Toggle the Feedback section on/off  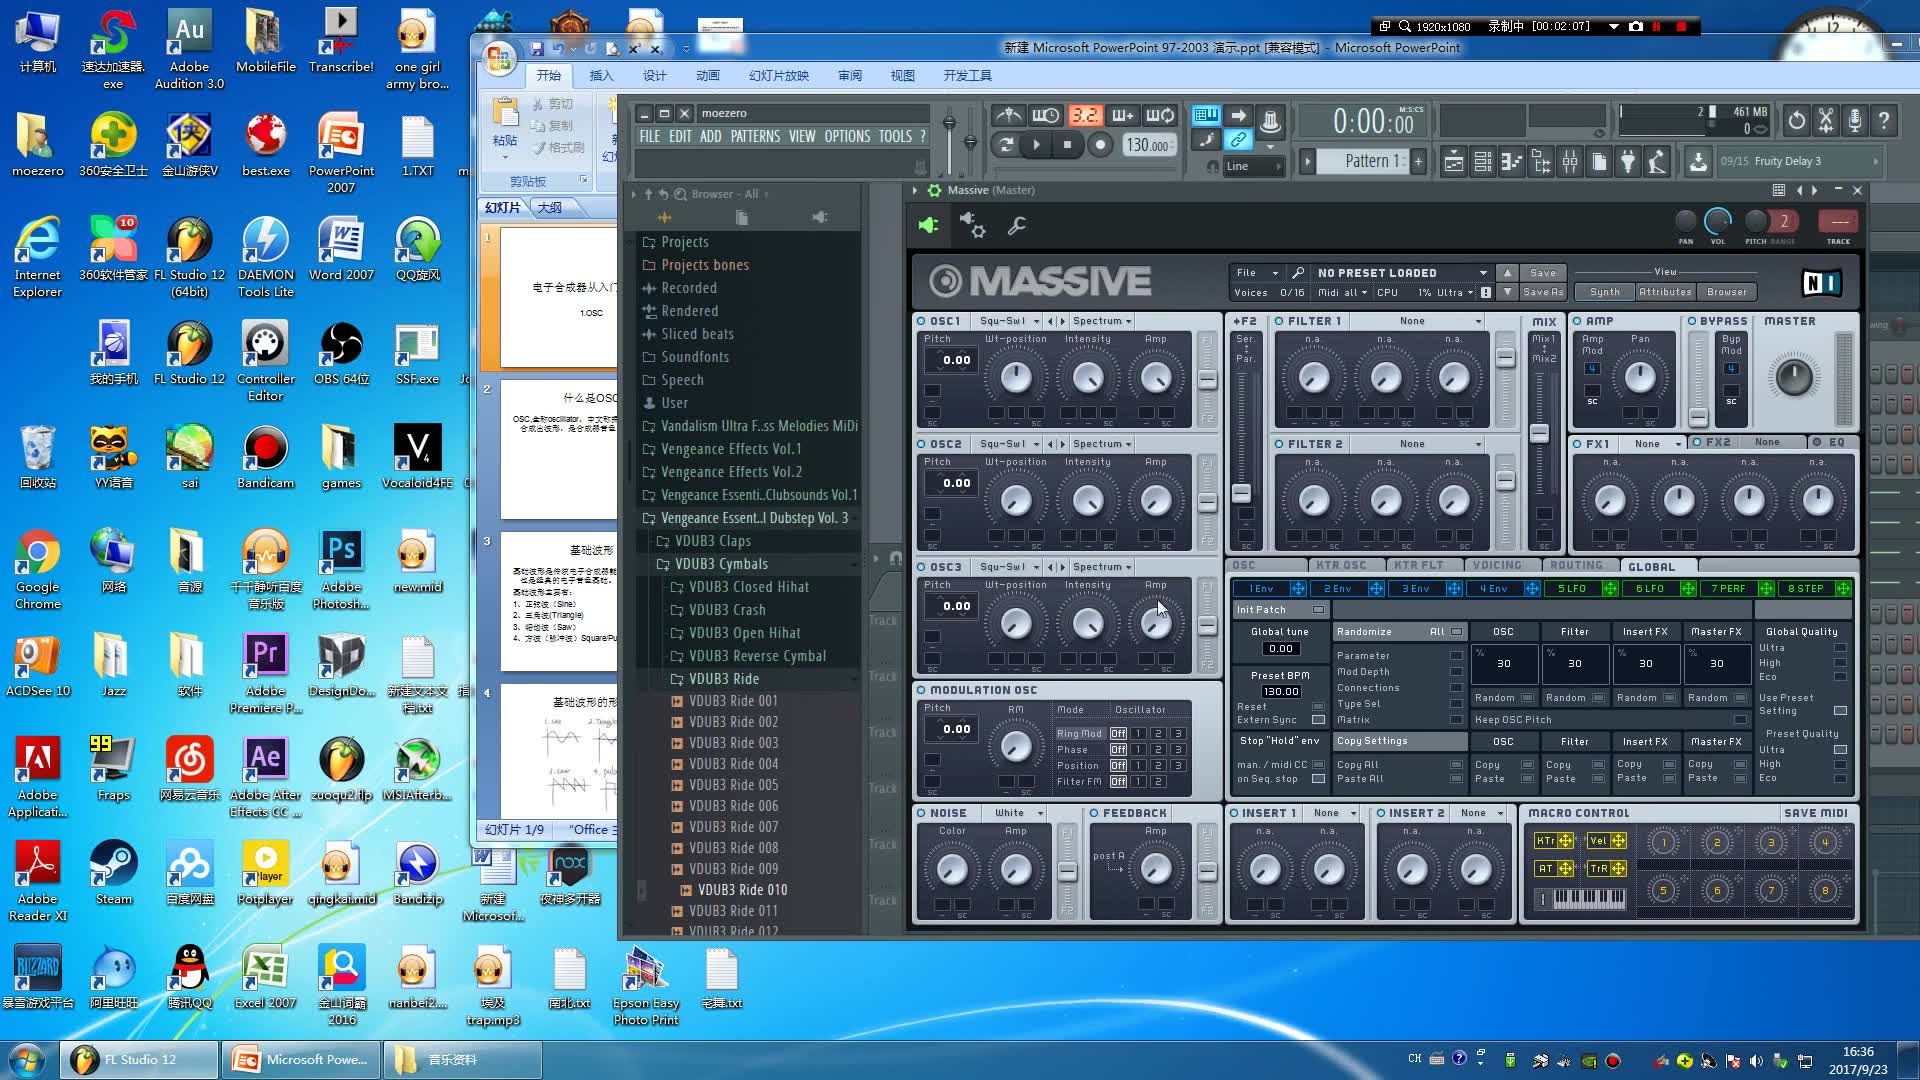click(x=1094, y=813)
